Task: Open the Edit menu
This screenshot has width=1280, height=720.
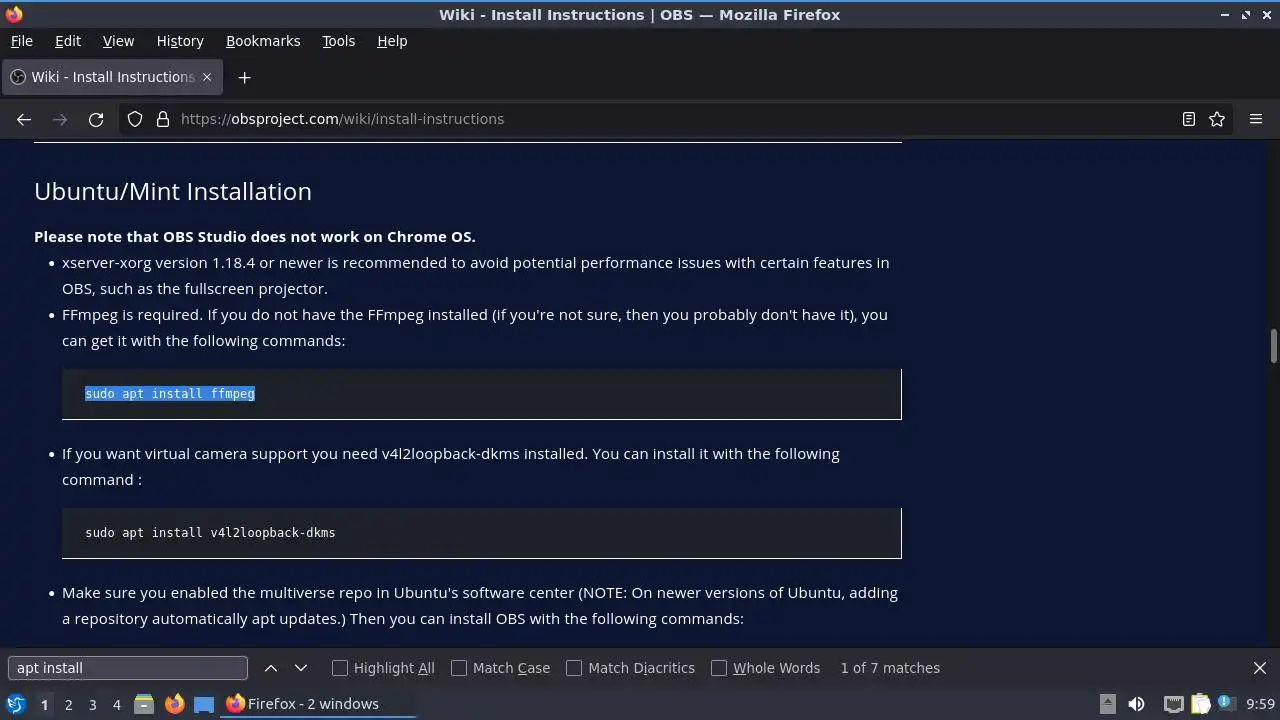Action: (x=67, y=41)
